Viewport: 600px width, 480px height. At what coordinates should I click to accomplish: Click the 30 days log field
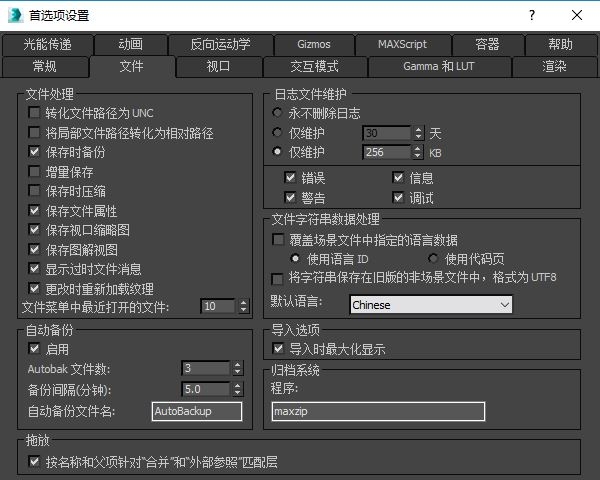click(386, 133)
